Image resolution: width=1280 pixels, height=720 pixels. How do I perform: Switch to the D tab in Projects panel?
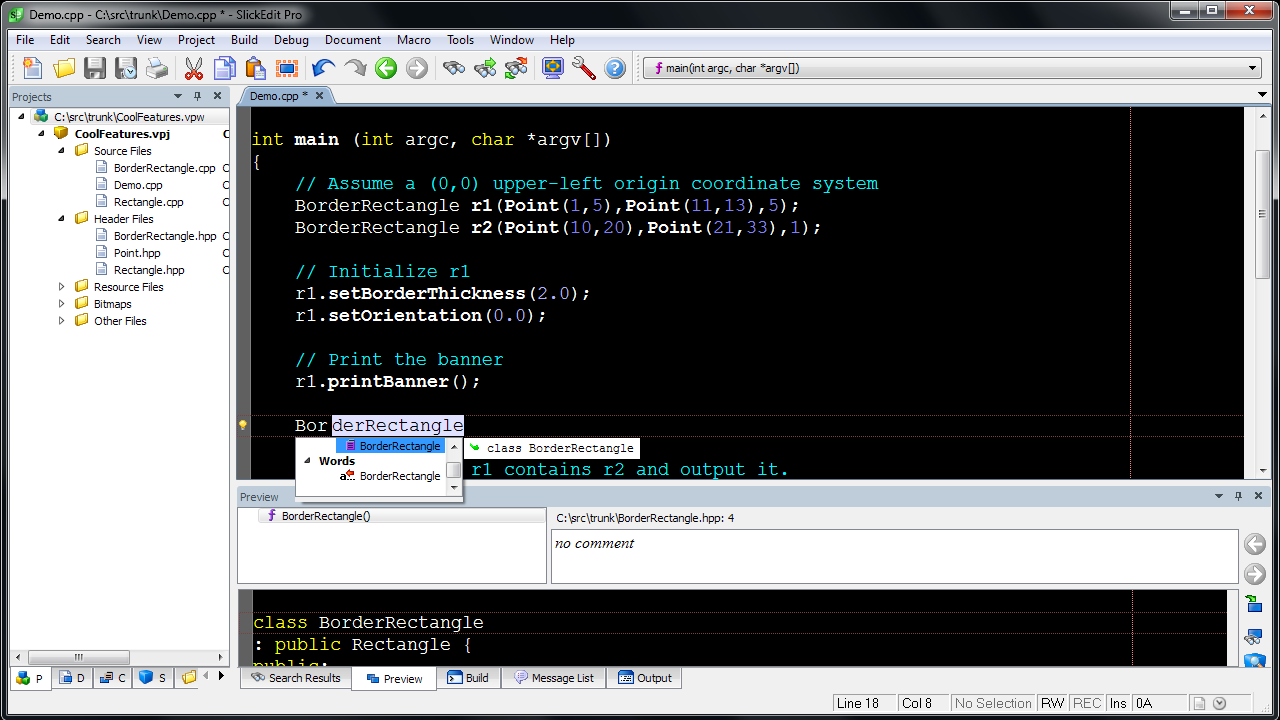[72, 677]
